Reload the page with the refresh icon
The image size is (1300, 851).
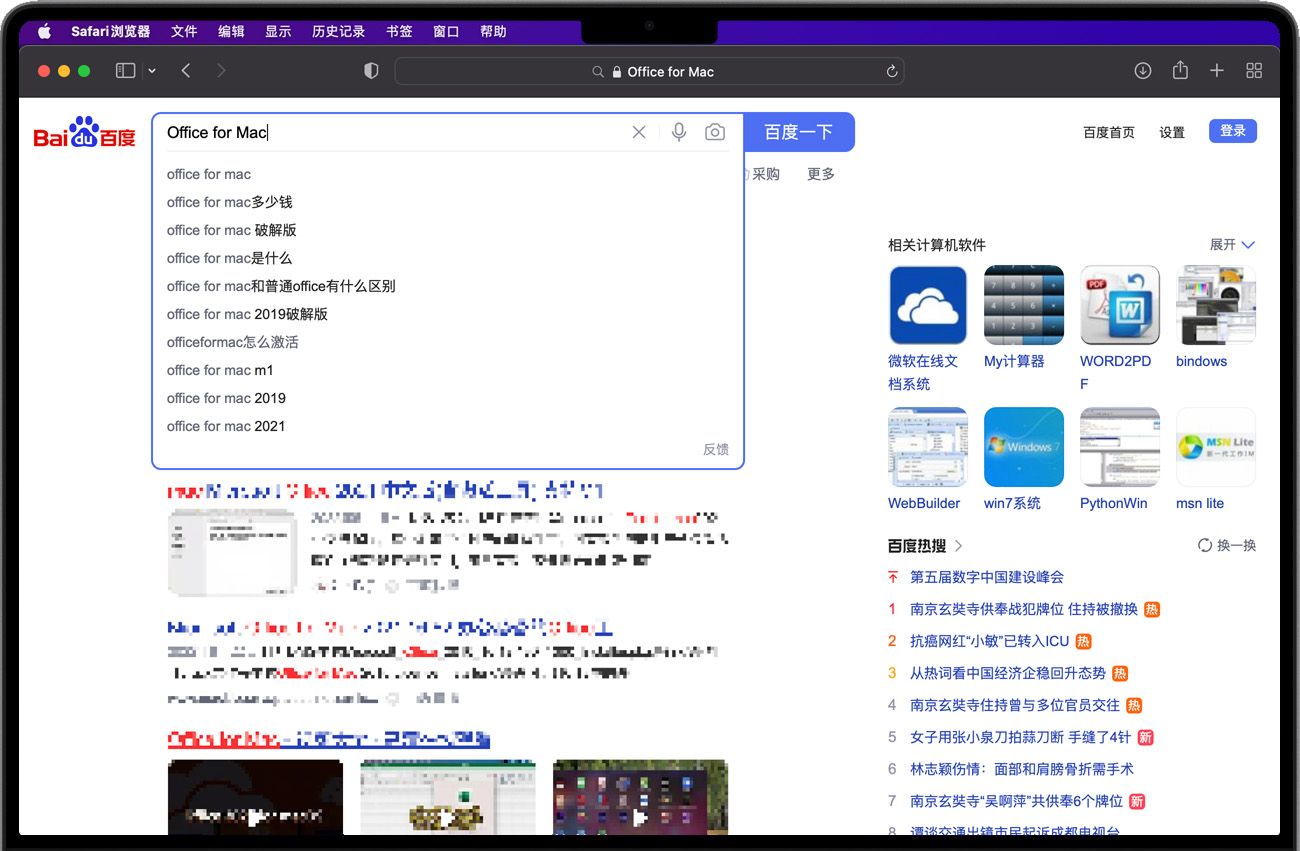pos(892,72)
